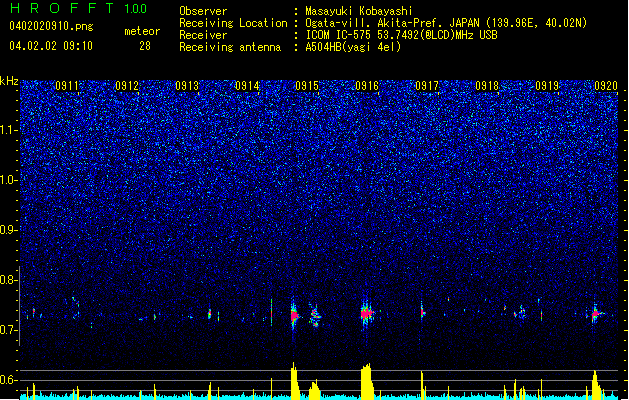Click the 0917 time marker
Screen dimensions: 629x400
pyautogui.click(x=427, y=86)
